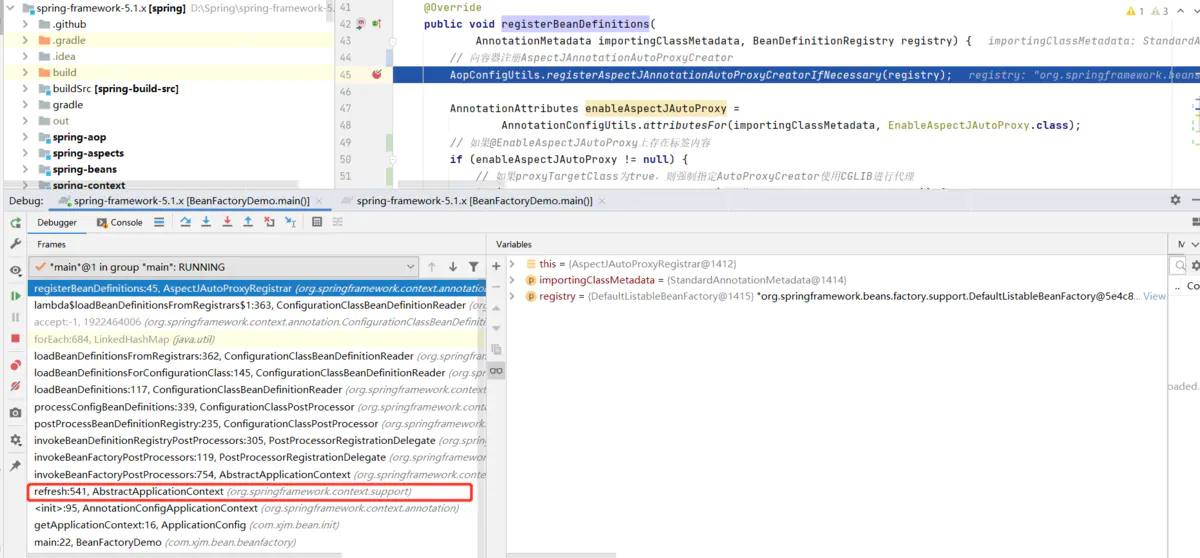Expand the spring-aop module in project tree
1200x558 pixels.
25,137
